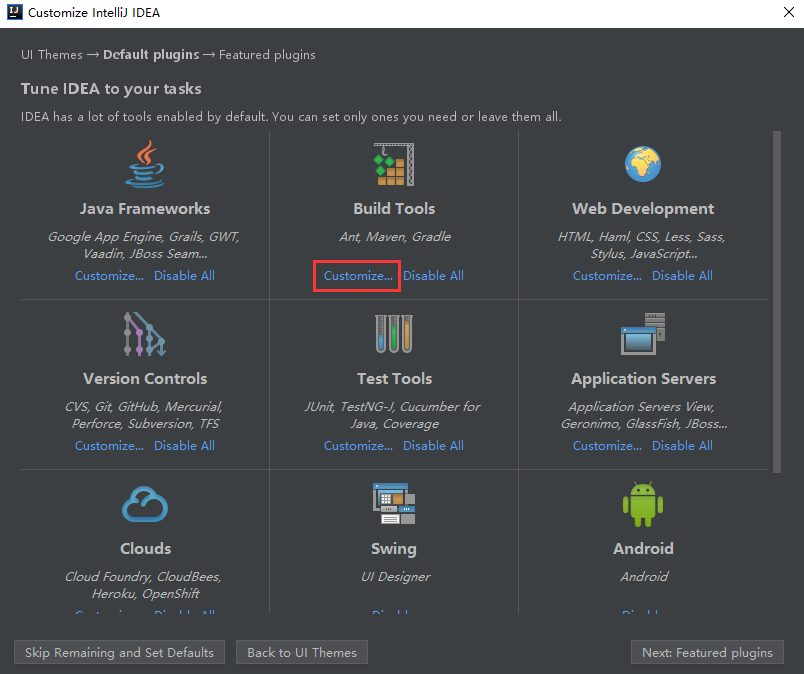804x674 pixels.
Task: Go back to UI Themes step
Action: click(302, 652)
